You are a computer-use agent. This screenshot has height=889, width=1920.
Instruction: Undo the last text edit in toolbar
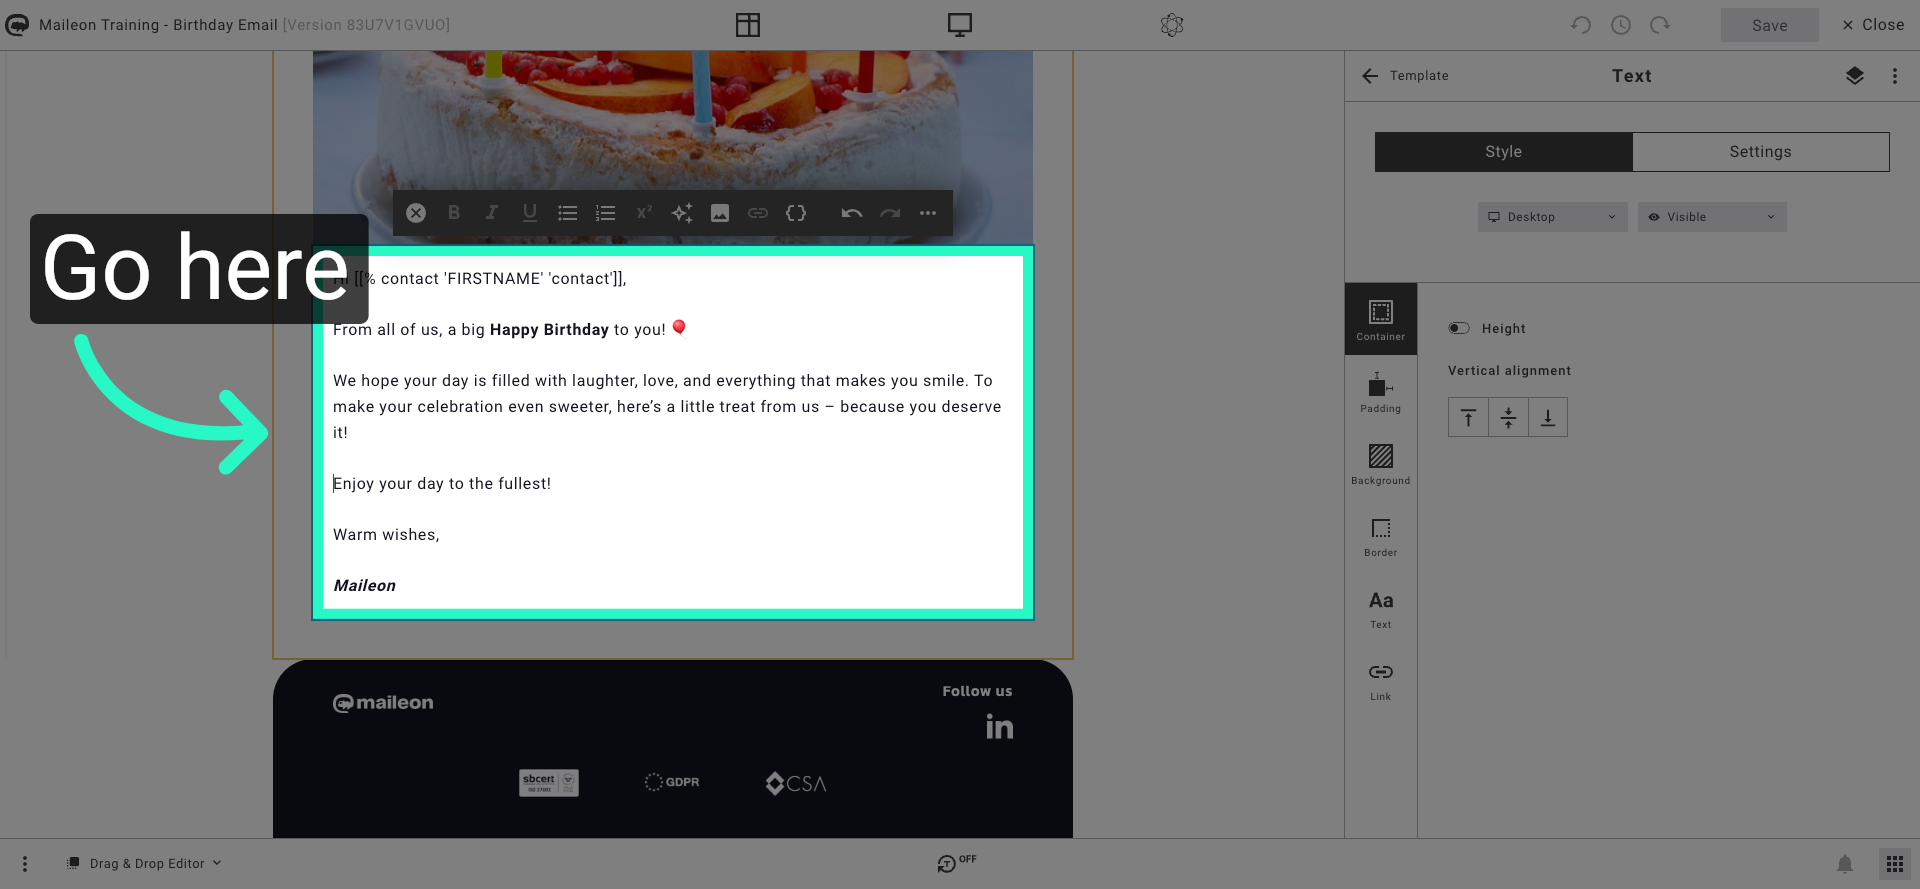click(852, 213)
